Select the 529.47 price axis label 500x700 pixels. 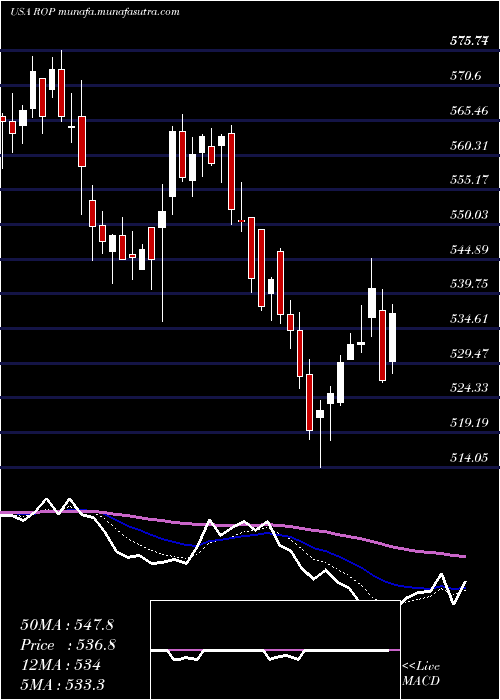(x=469, y=354)
